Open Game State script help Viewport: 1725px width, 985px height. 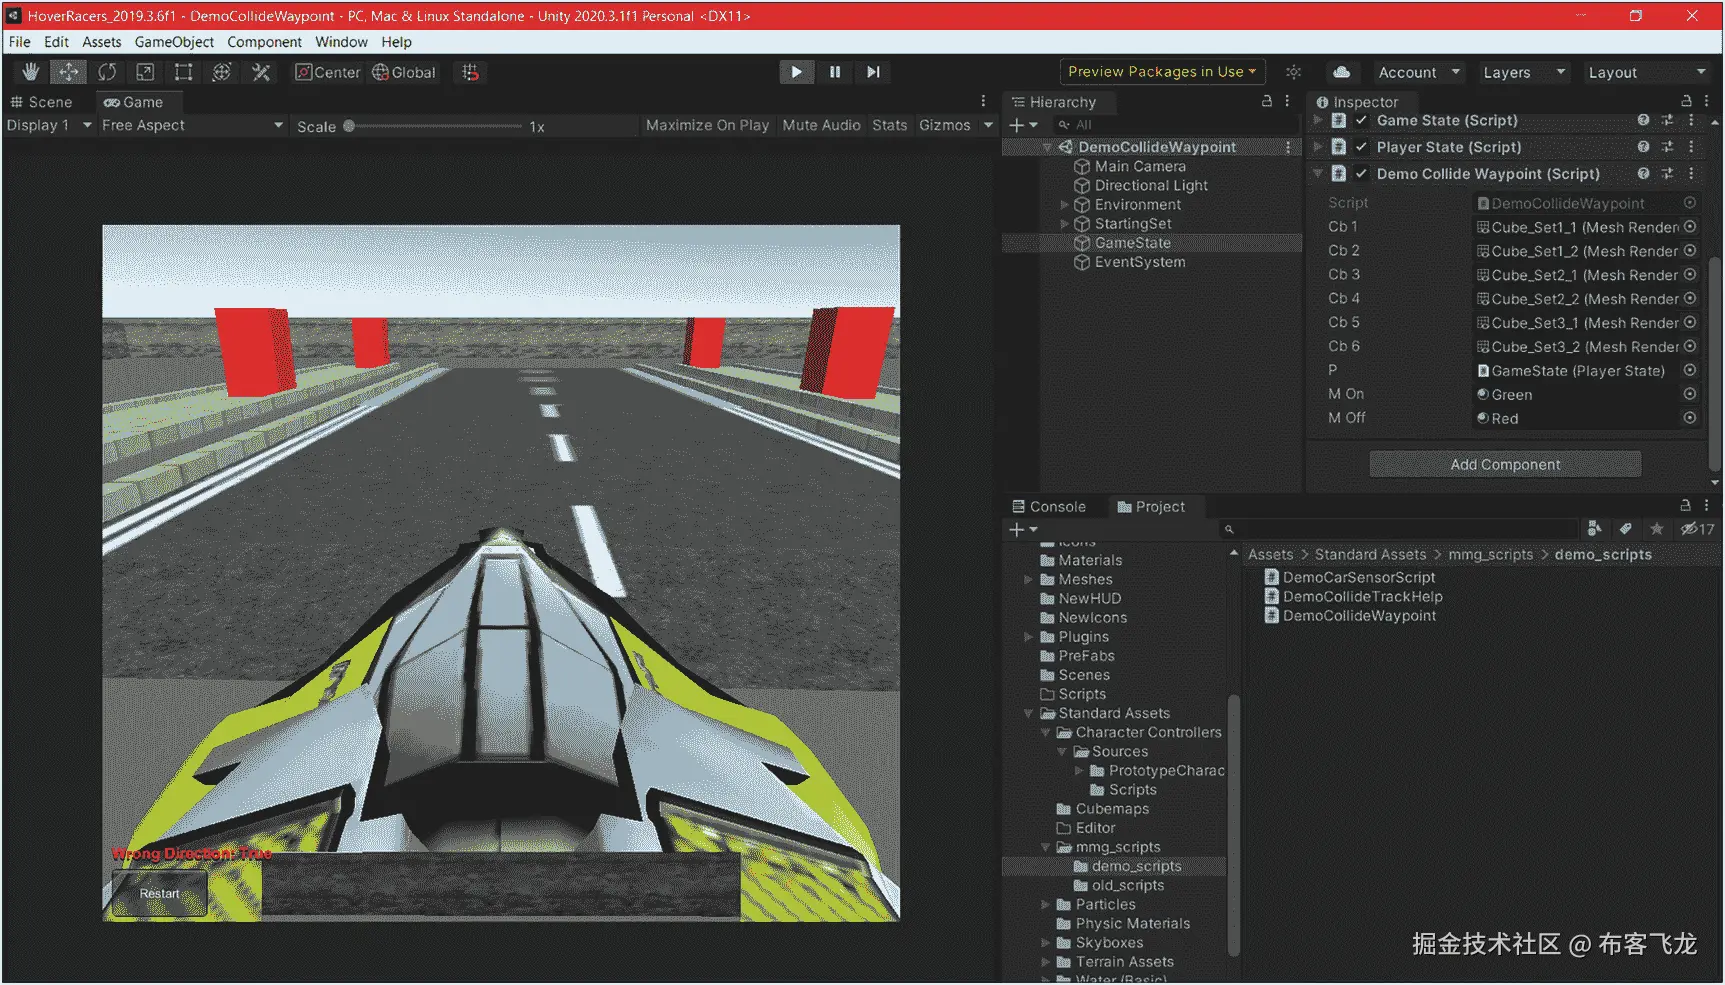1643,120
